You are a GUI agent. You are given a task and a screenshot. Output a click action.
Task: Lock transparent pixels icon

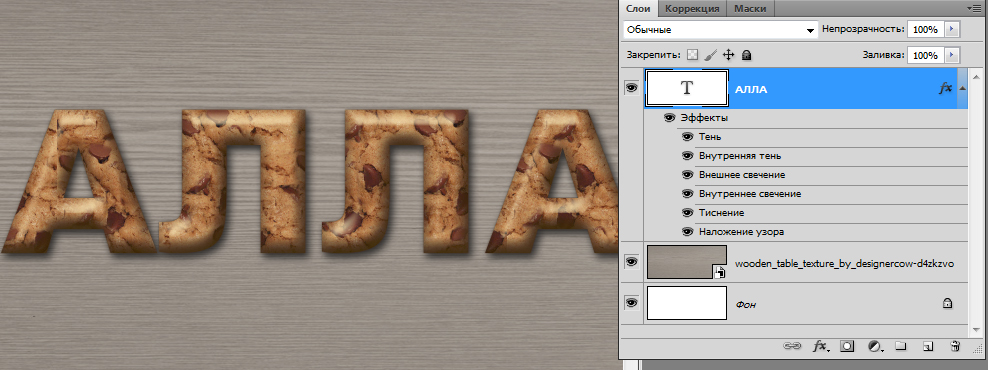pyautogui.click(x=692, y=55)
